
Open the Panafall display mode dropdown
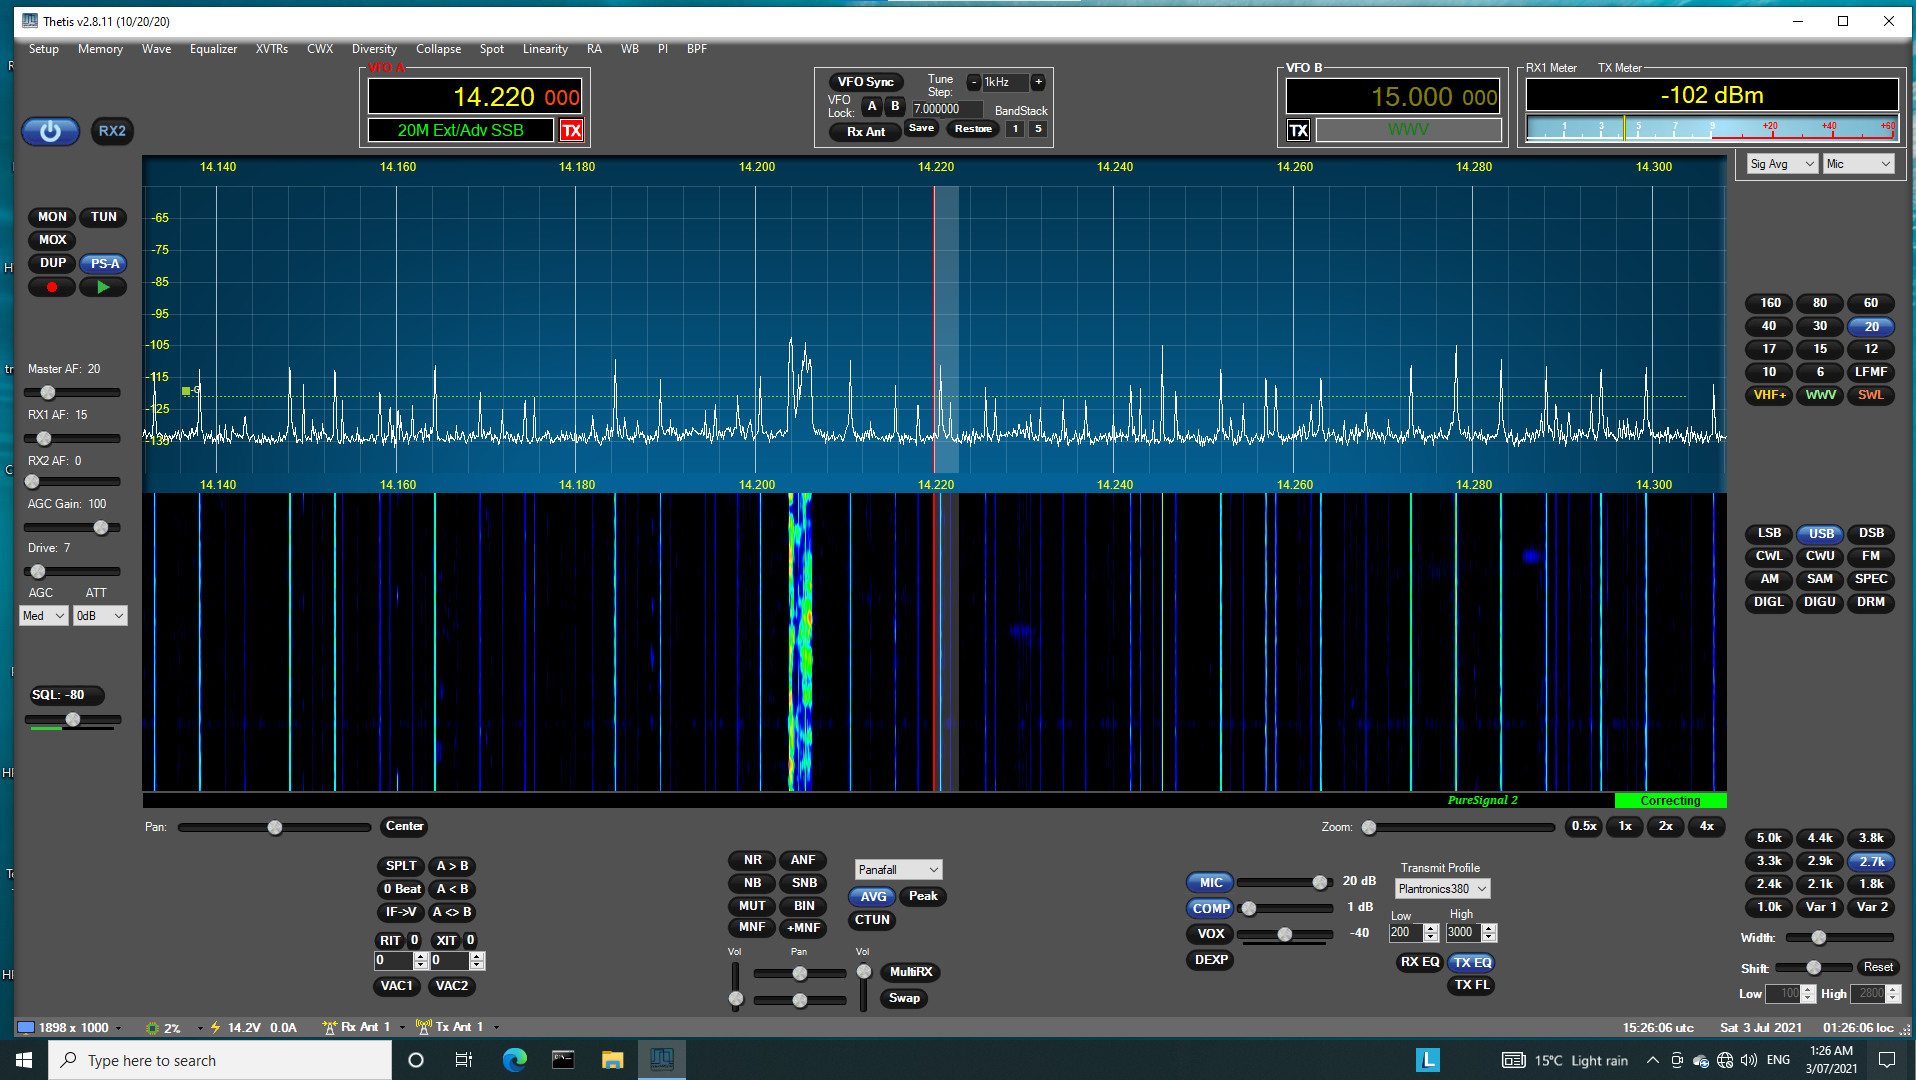click(x=897, y=869)
